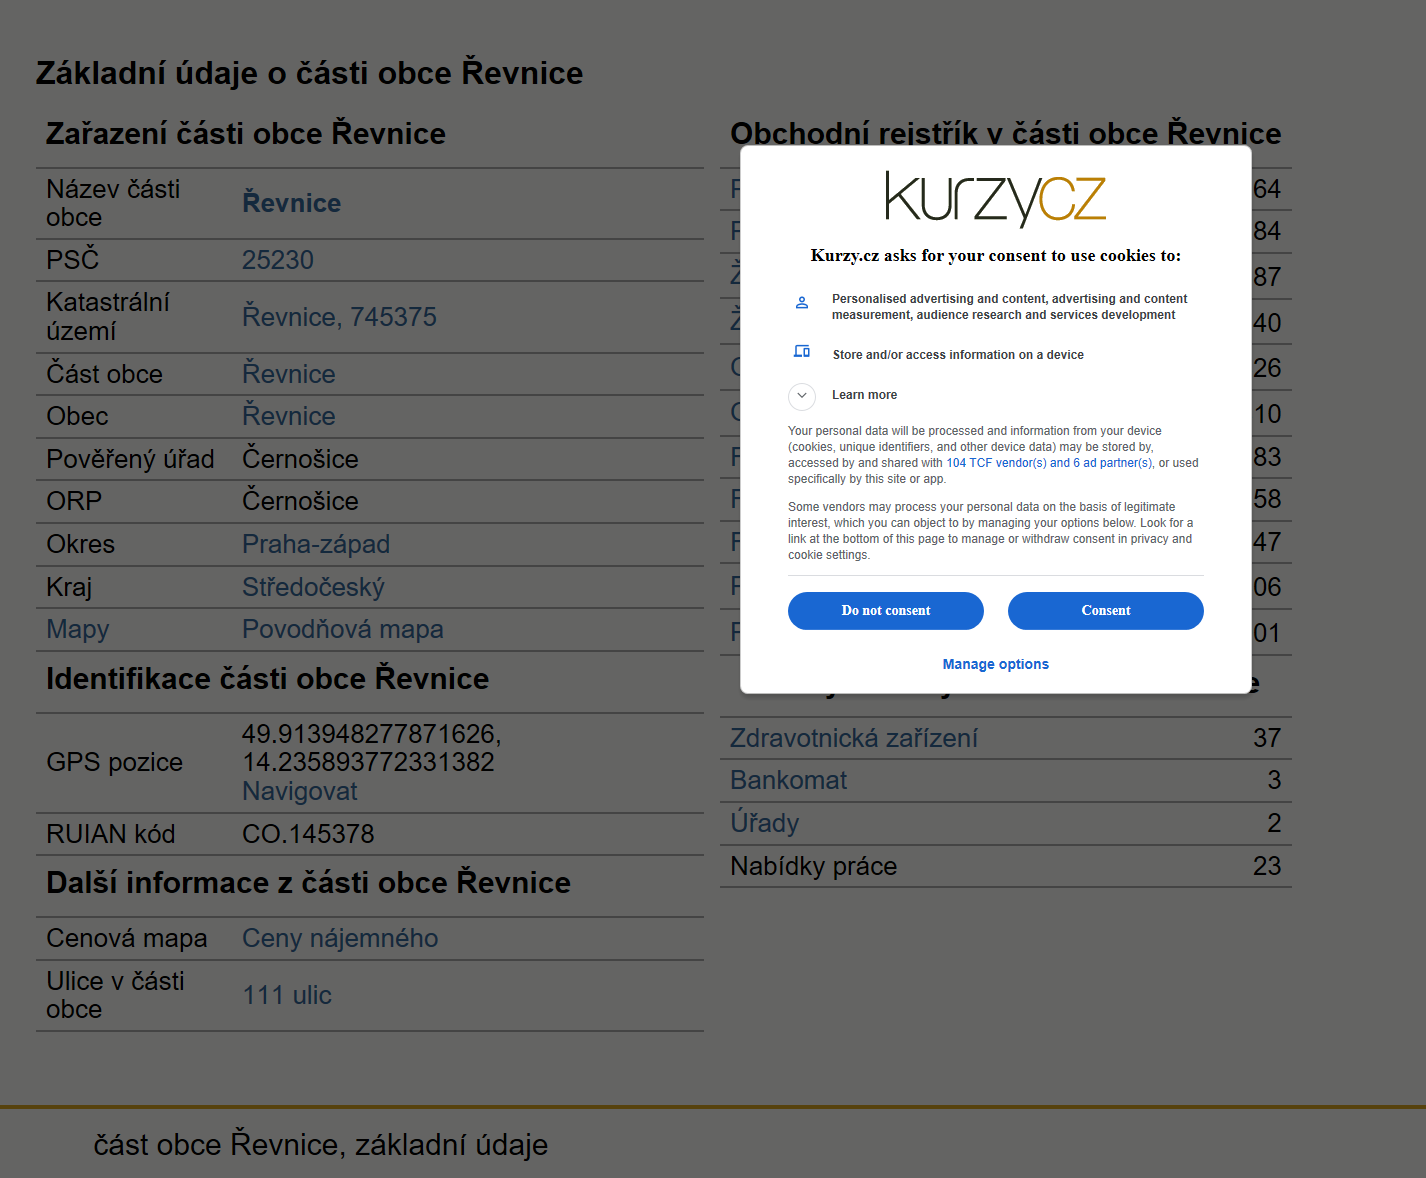The width and height of the screenshot is (1426, 1178).
Task: Click Nabídky práce row label
Action: (813, 866)
